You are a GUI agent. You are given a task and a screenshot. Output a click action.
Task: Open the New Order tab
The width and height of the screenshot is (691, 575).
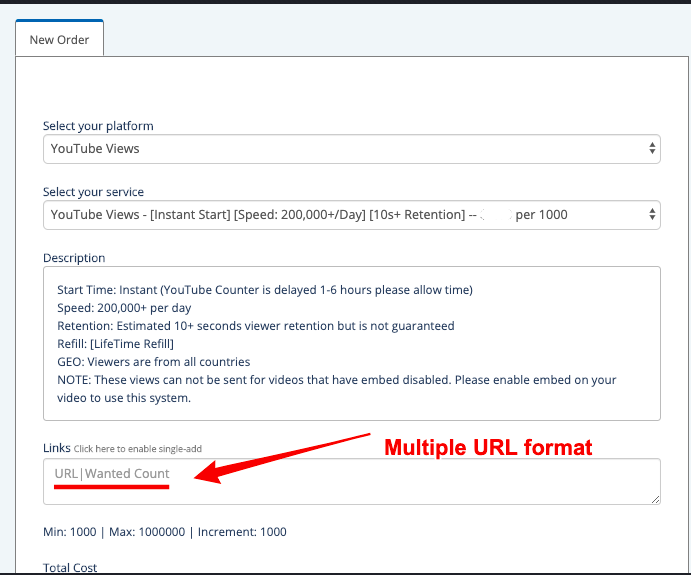[x=59, y=39]
